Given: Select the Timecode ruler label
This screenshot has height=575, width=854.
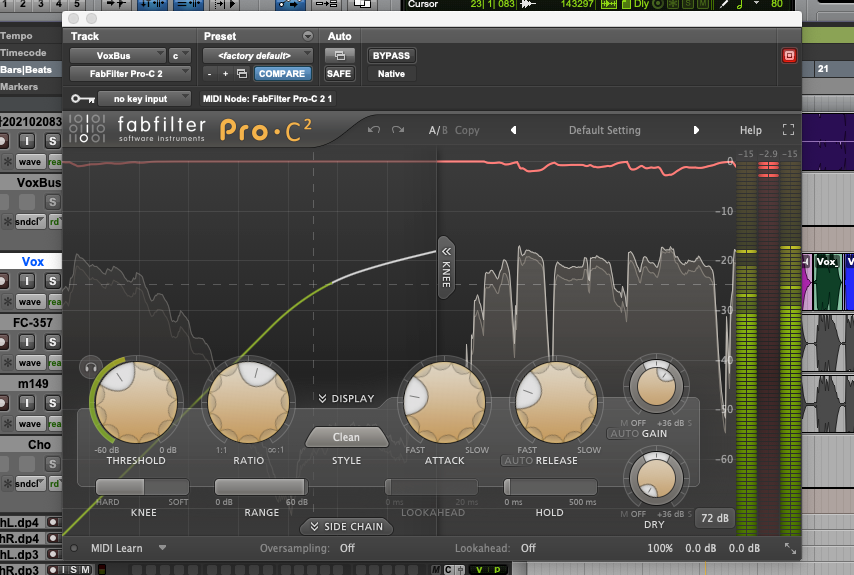Looking at the screenshot, I should pyautogui.click(x=23, y=53).
